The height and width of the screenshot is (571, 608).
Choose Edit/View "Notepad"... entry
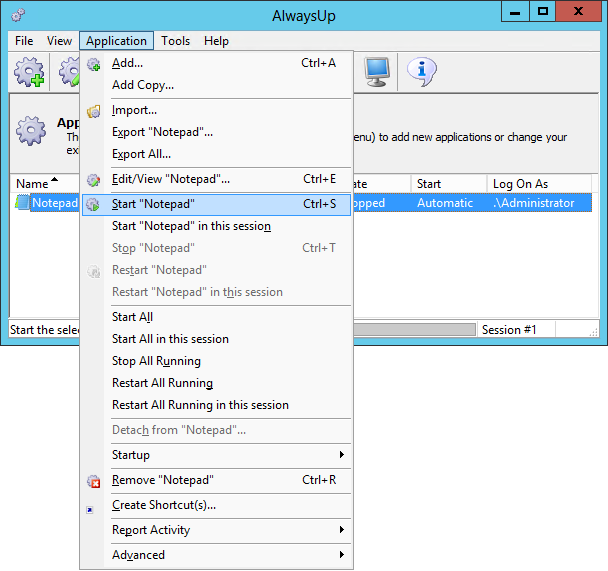point(216,179)
